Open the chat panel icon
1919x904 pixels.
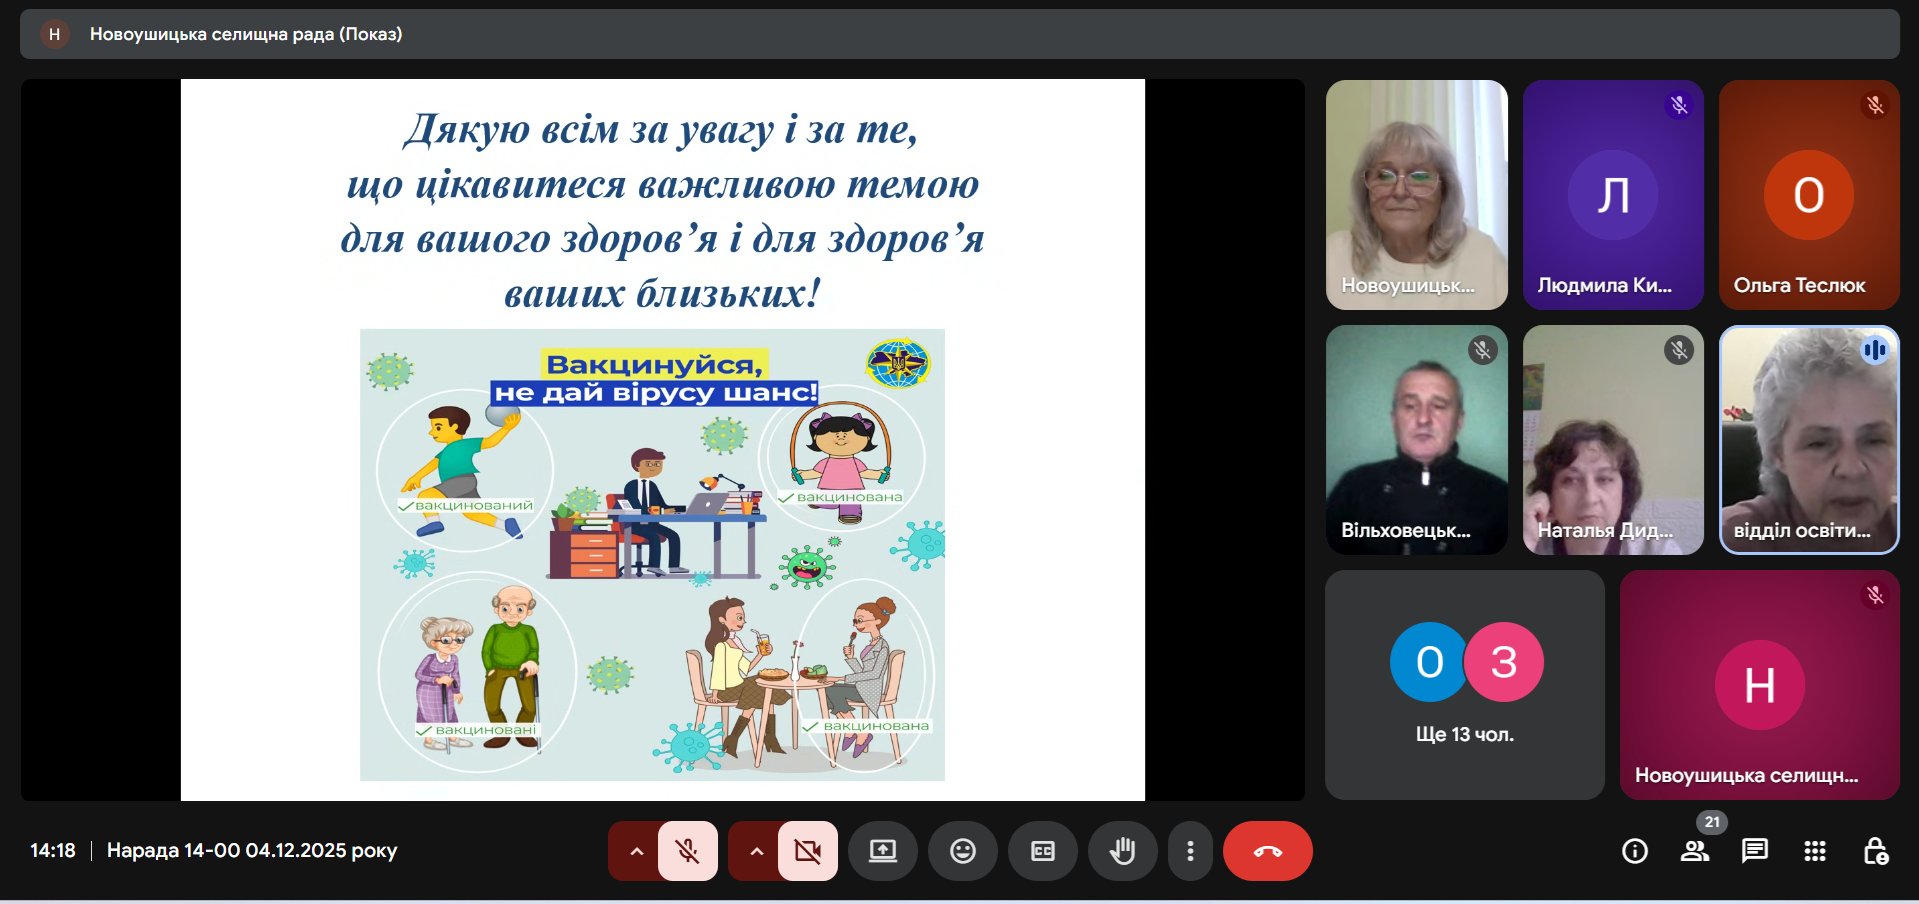[1754, 851]
